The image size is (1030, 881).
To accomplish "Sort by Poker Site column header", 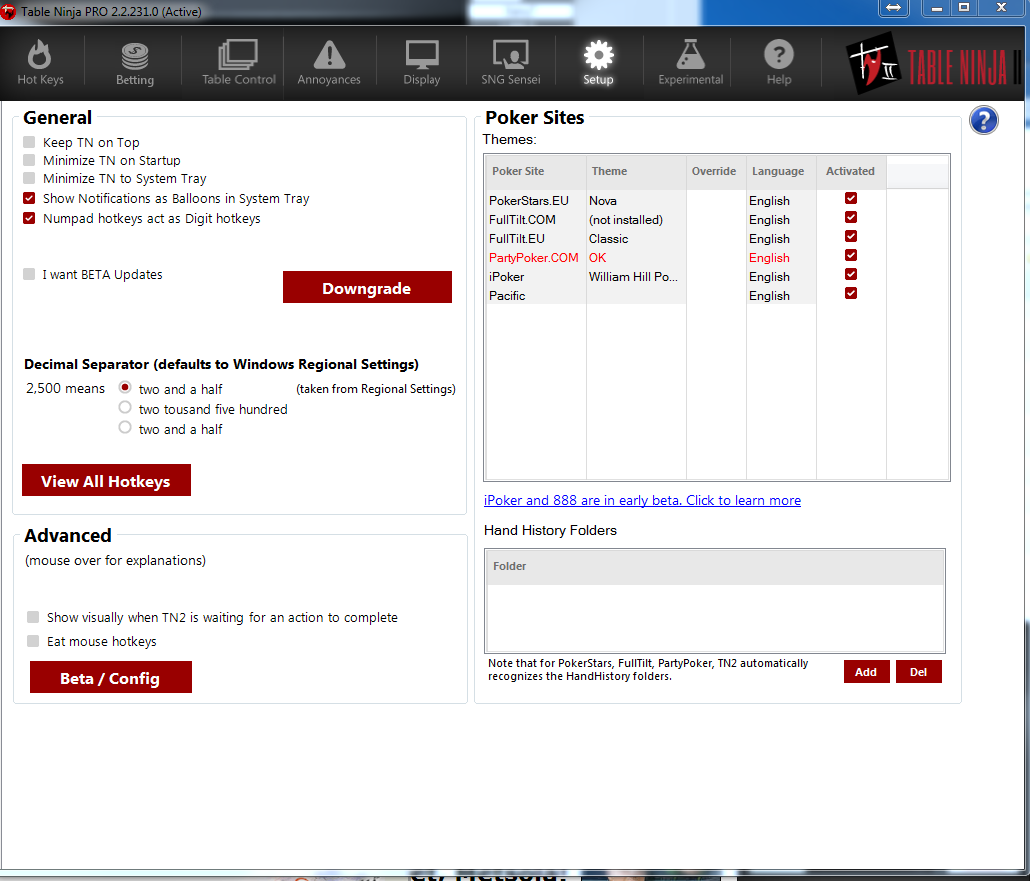I will 535,171.
